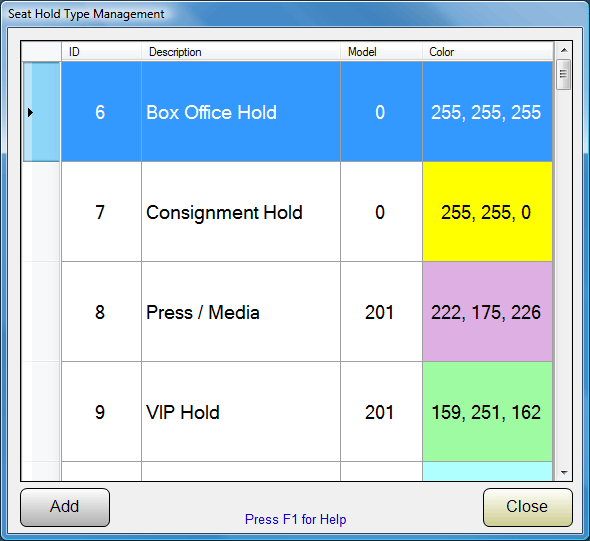The width and height of the screenshot is (590, 541).
Task: Sort by the Description column header
Action: coord(241,52)
